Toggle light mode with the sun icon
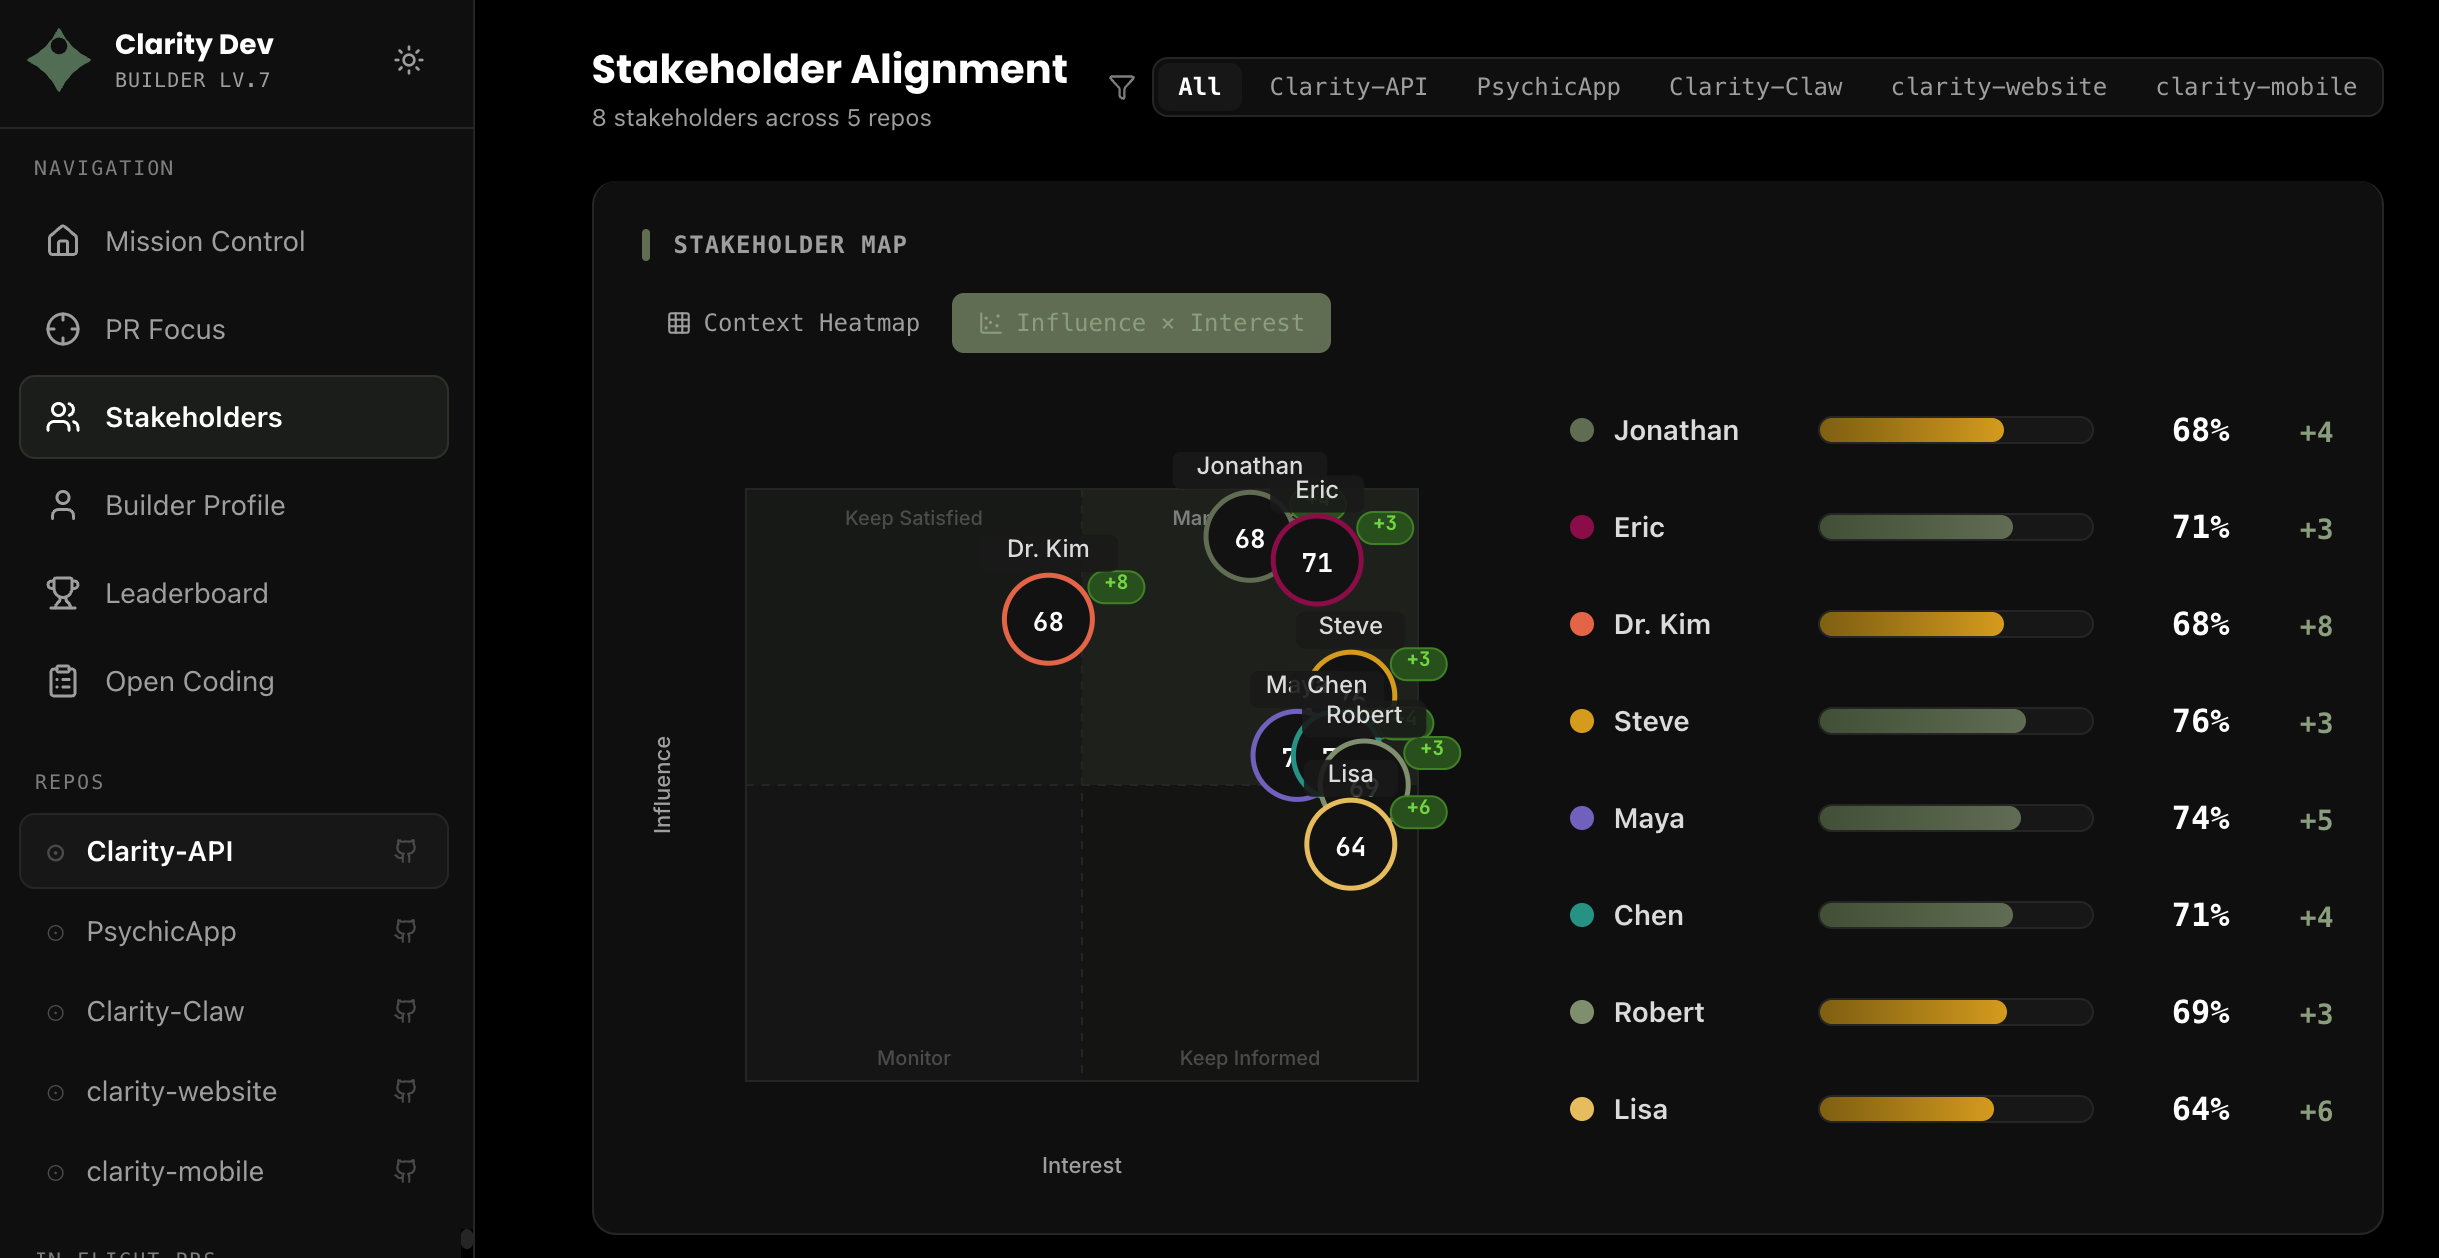 point(410,60)
